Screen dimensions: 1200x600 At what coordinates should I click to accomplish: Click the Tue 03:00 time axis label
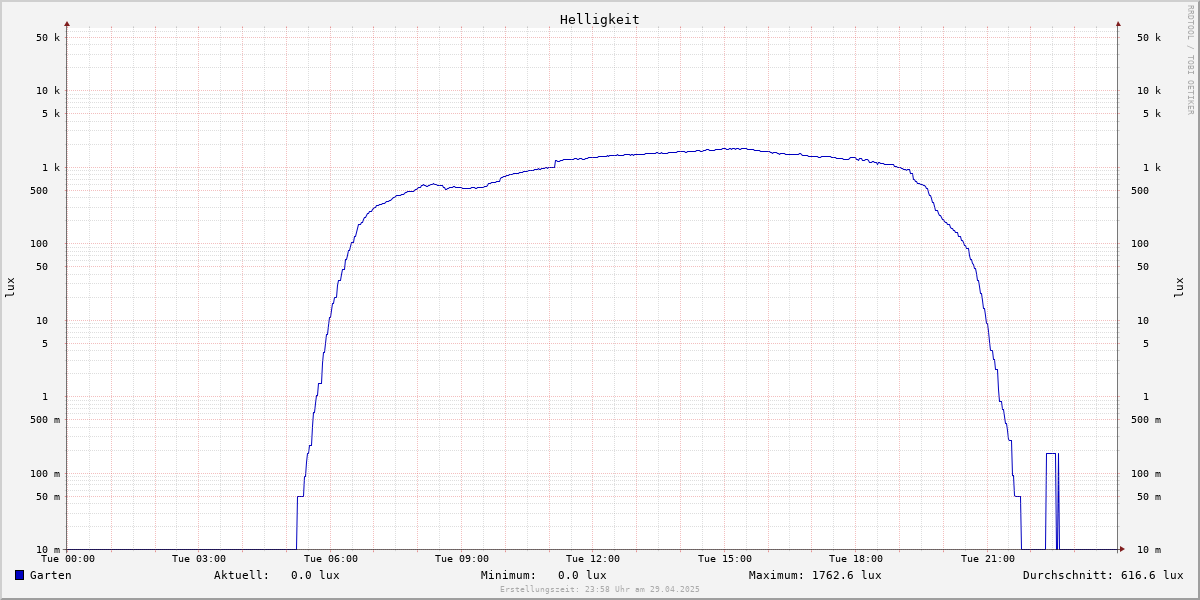199,559
